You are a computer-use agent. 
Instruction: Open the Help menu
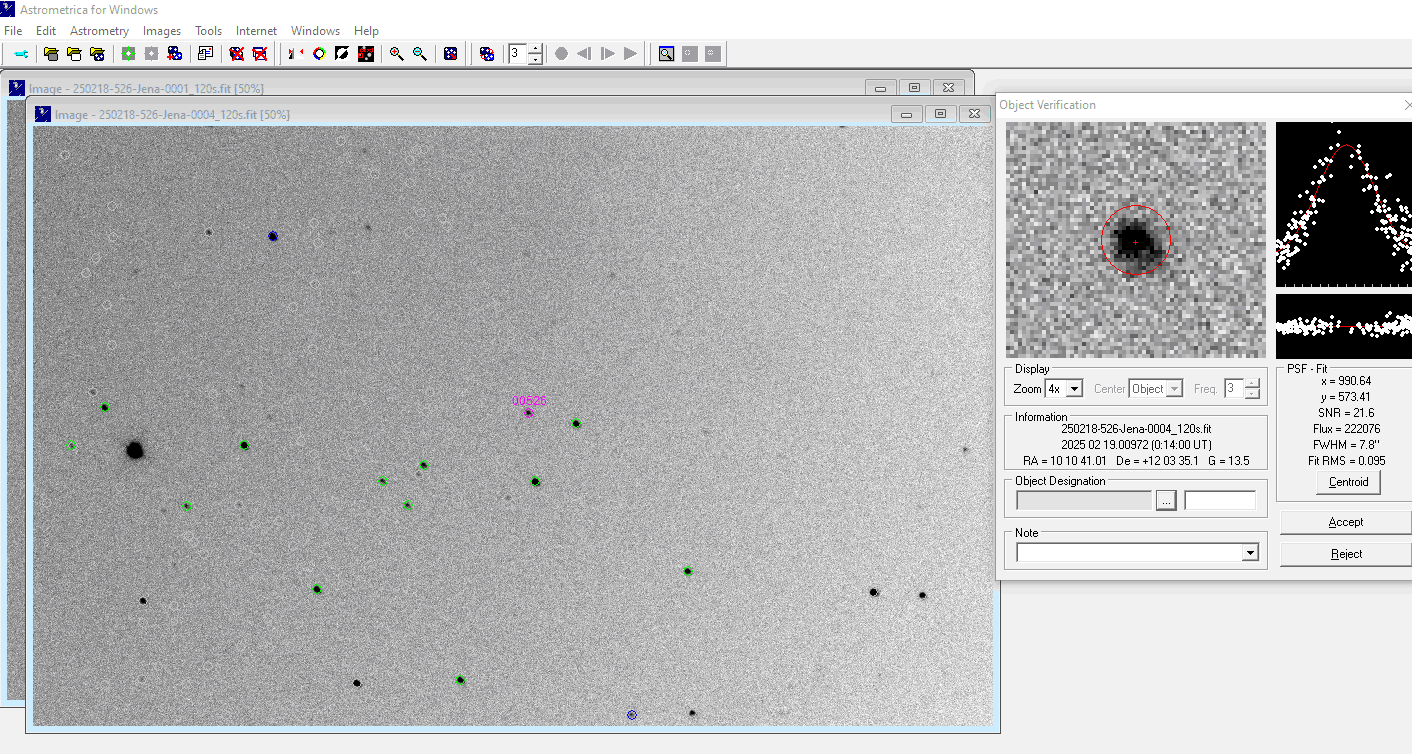[x=366, y=31]
